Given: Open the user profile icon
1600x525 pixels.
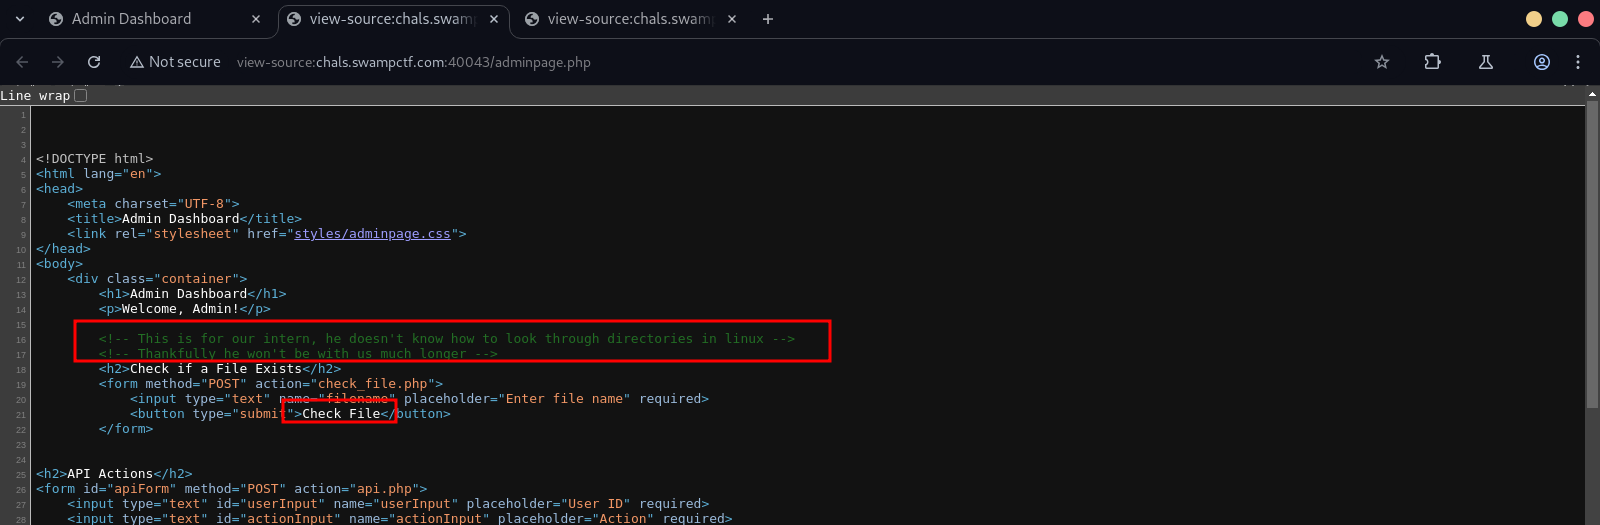Looking at the screenshot, I should coord(1542,62).
